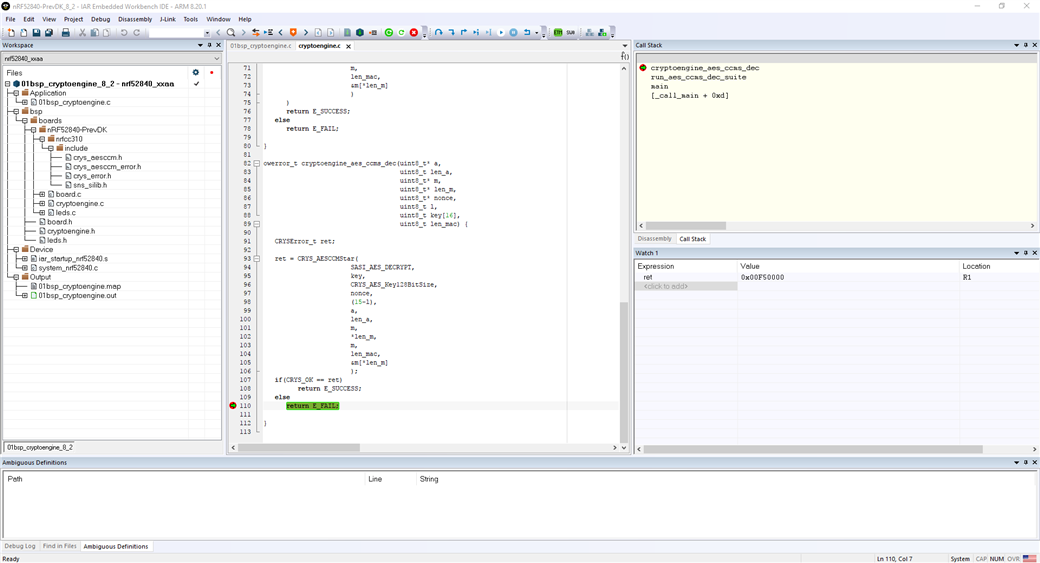Click the editor horizontal scrollbar thumb
This screenshot has width=1040, height=563.
[x=298, y=448]
